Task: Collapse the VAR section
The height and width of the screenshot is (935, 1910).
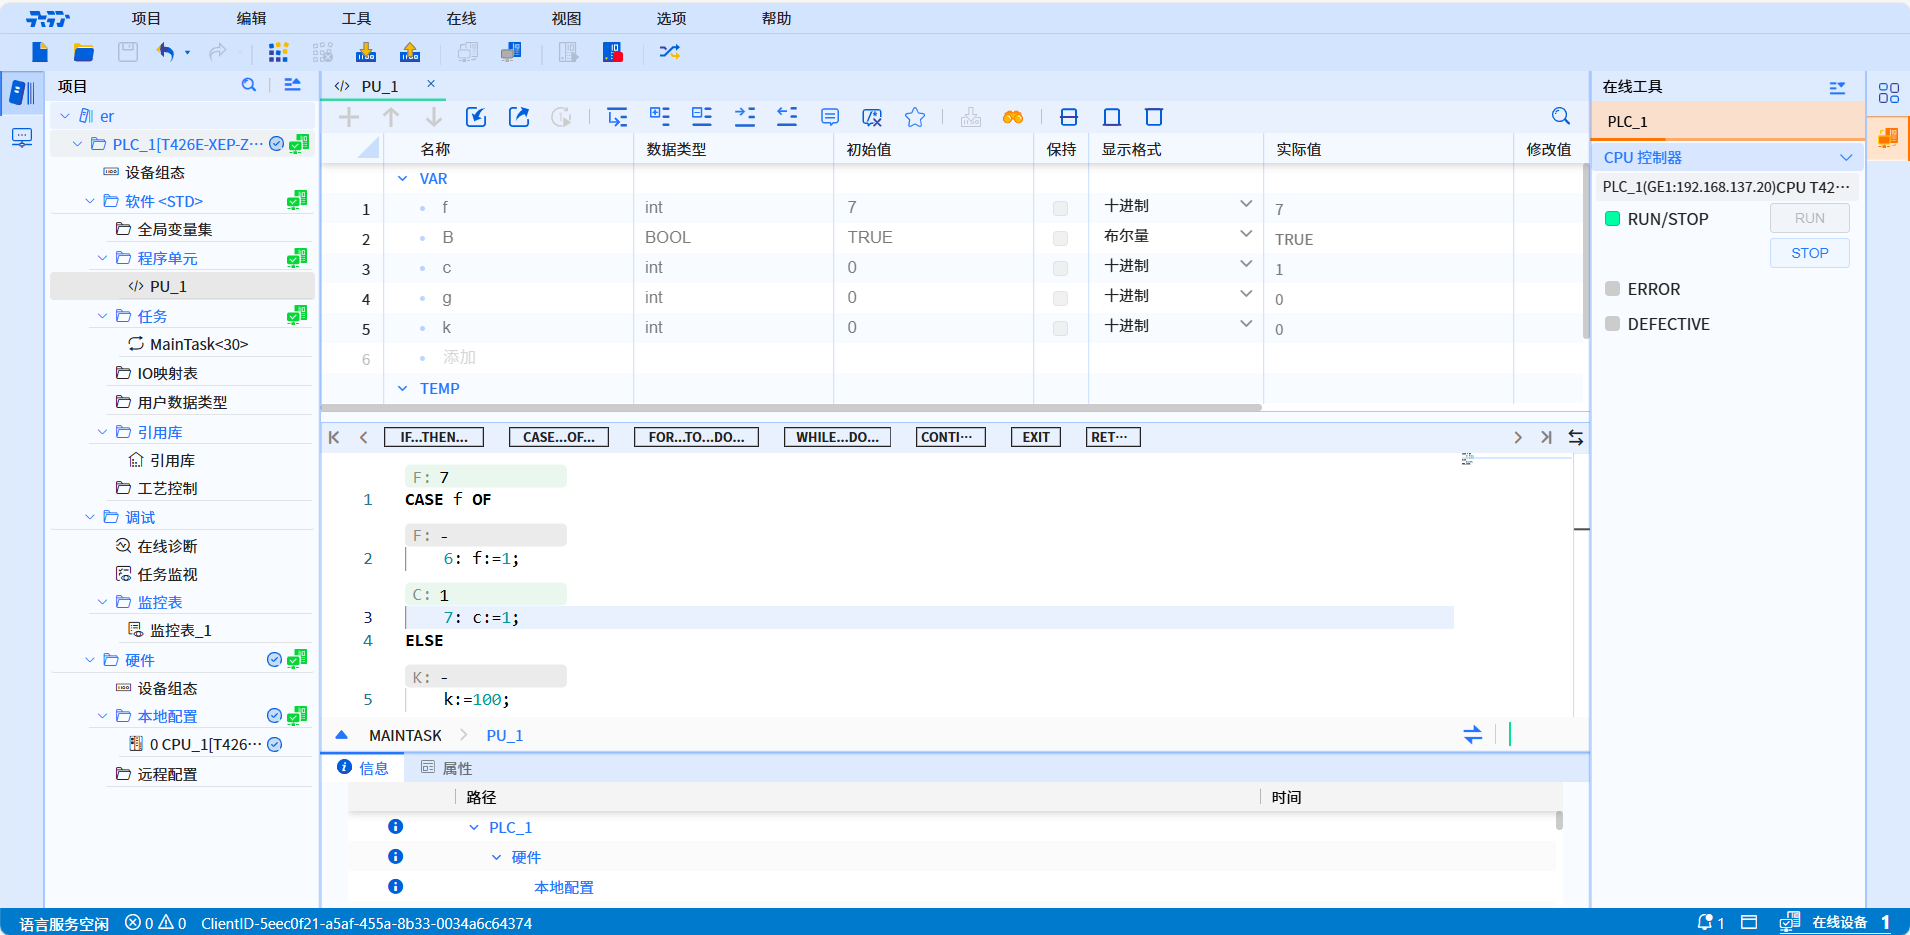Action: (403, 179)
